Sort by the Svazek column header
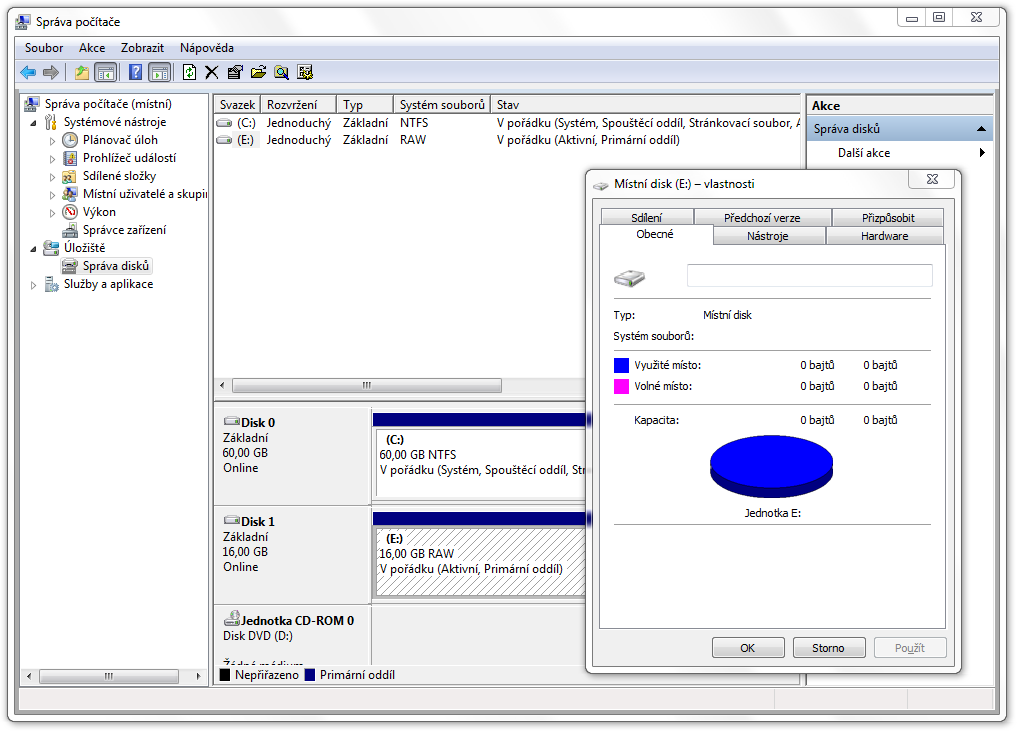Screen dimensions: 1017x731 click(237, 104)
